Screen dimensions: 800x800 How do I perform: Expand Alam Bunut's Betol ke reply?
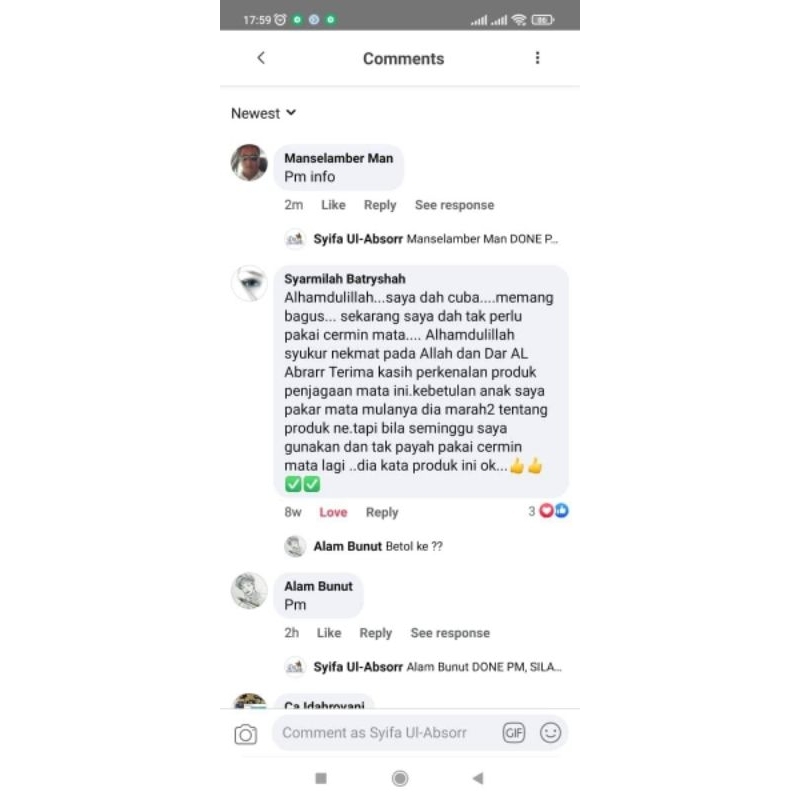tap(363, 546)
